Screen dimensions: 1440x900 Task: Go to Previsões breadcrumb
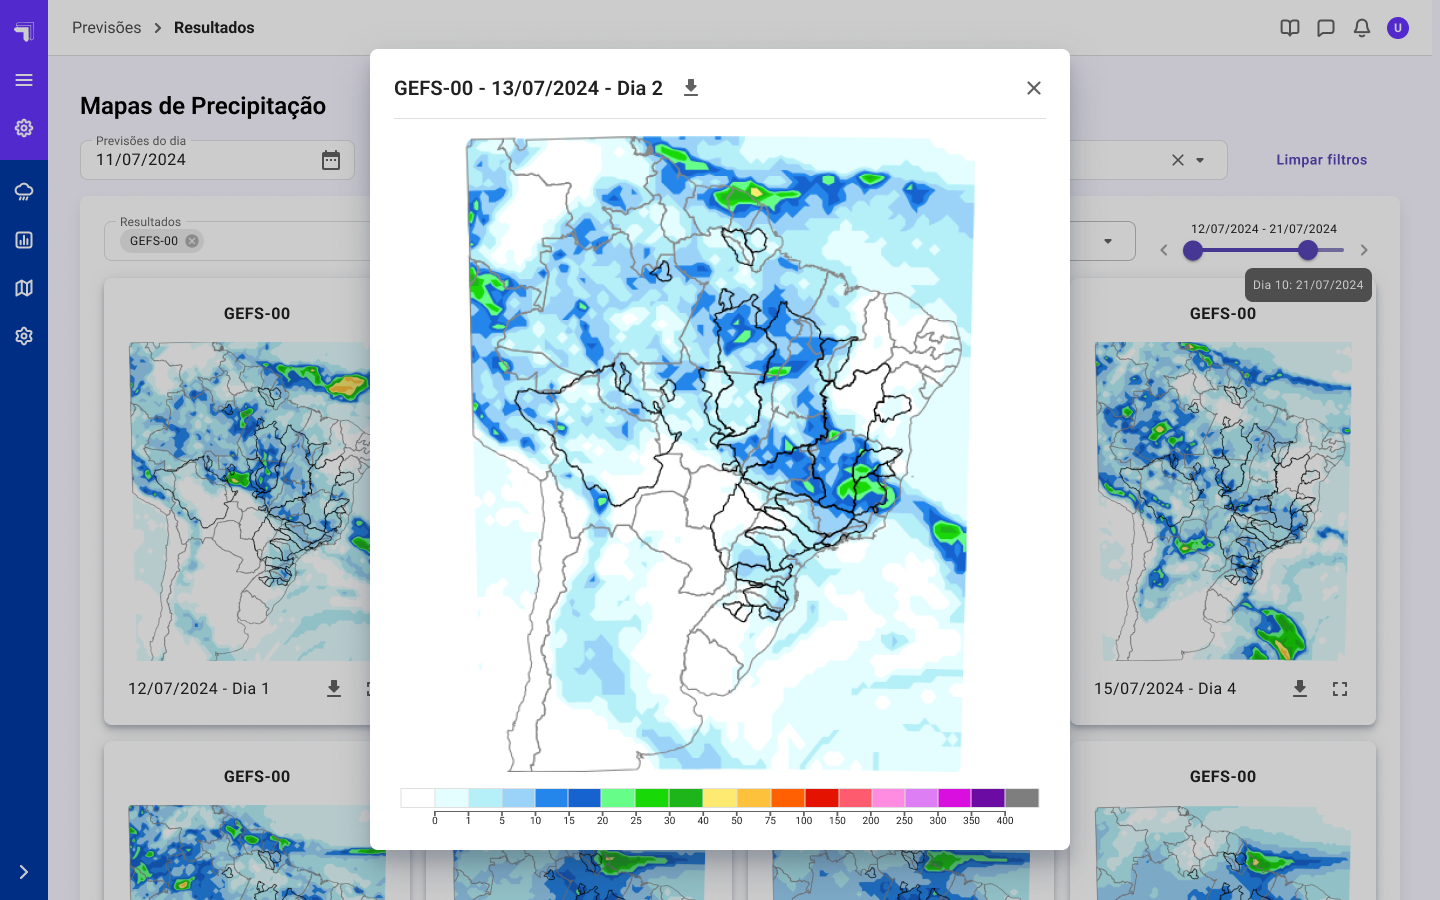click(106, 28)
